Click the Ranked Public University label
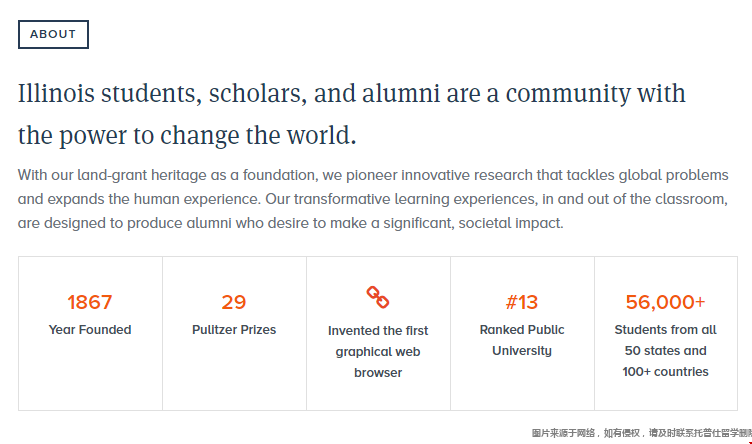752x444 pixels. [x=522, y=340]
